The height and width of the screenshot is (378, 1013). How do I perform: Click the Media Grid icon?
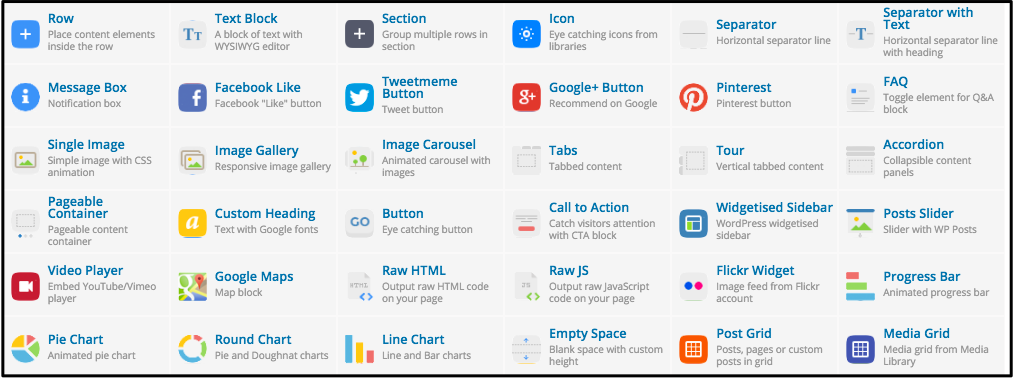pyautogui.click(x=861, y=349)
